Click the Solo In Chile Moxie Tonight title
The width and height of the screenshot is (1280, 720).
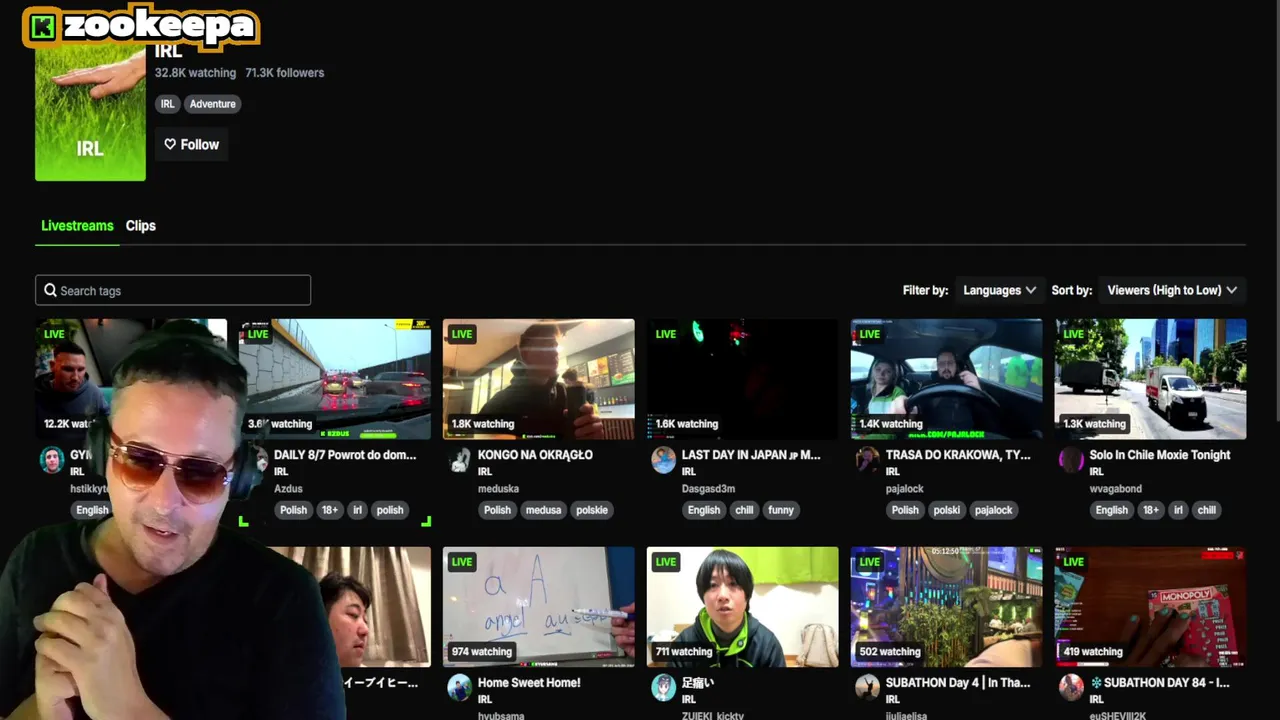[1160, 455]
